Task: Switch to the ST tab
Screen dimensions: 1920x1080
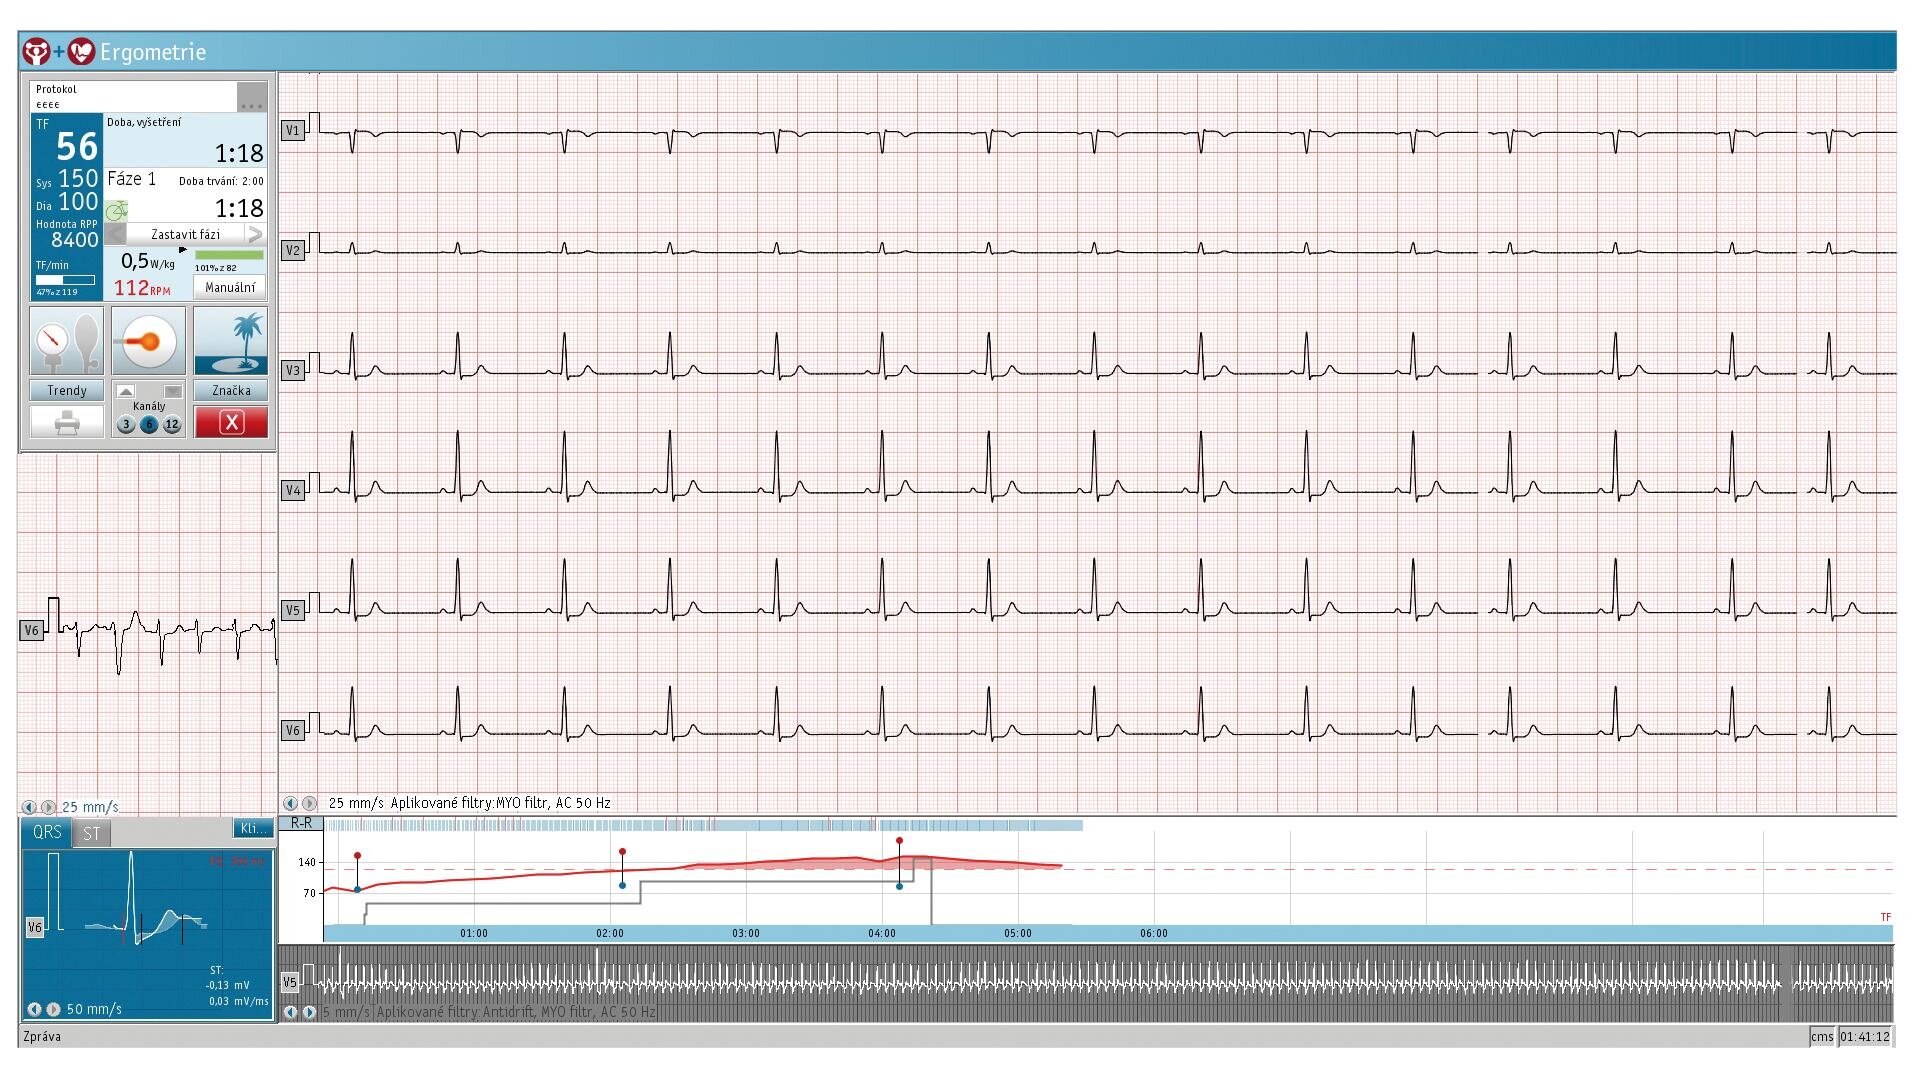Action: (91, 832)
